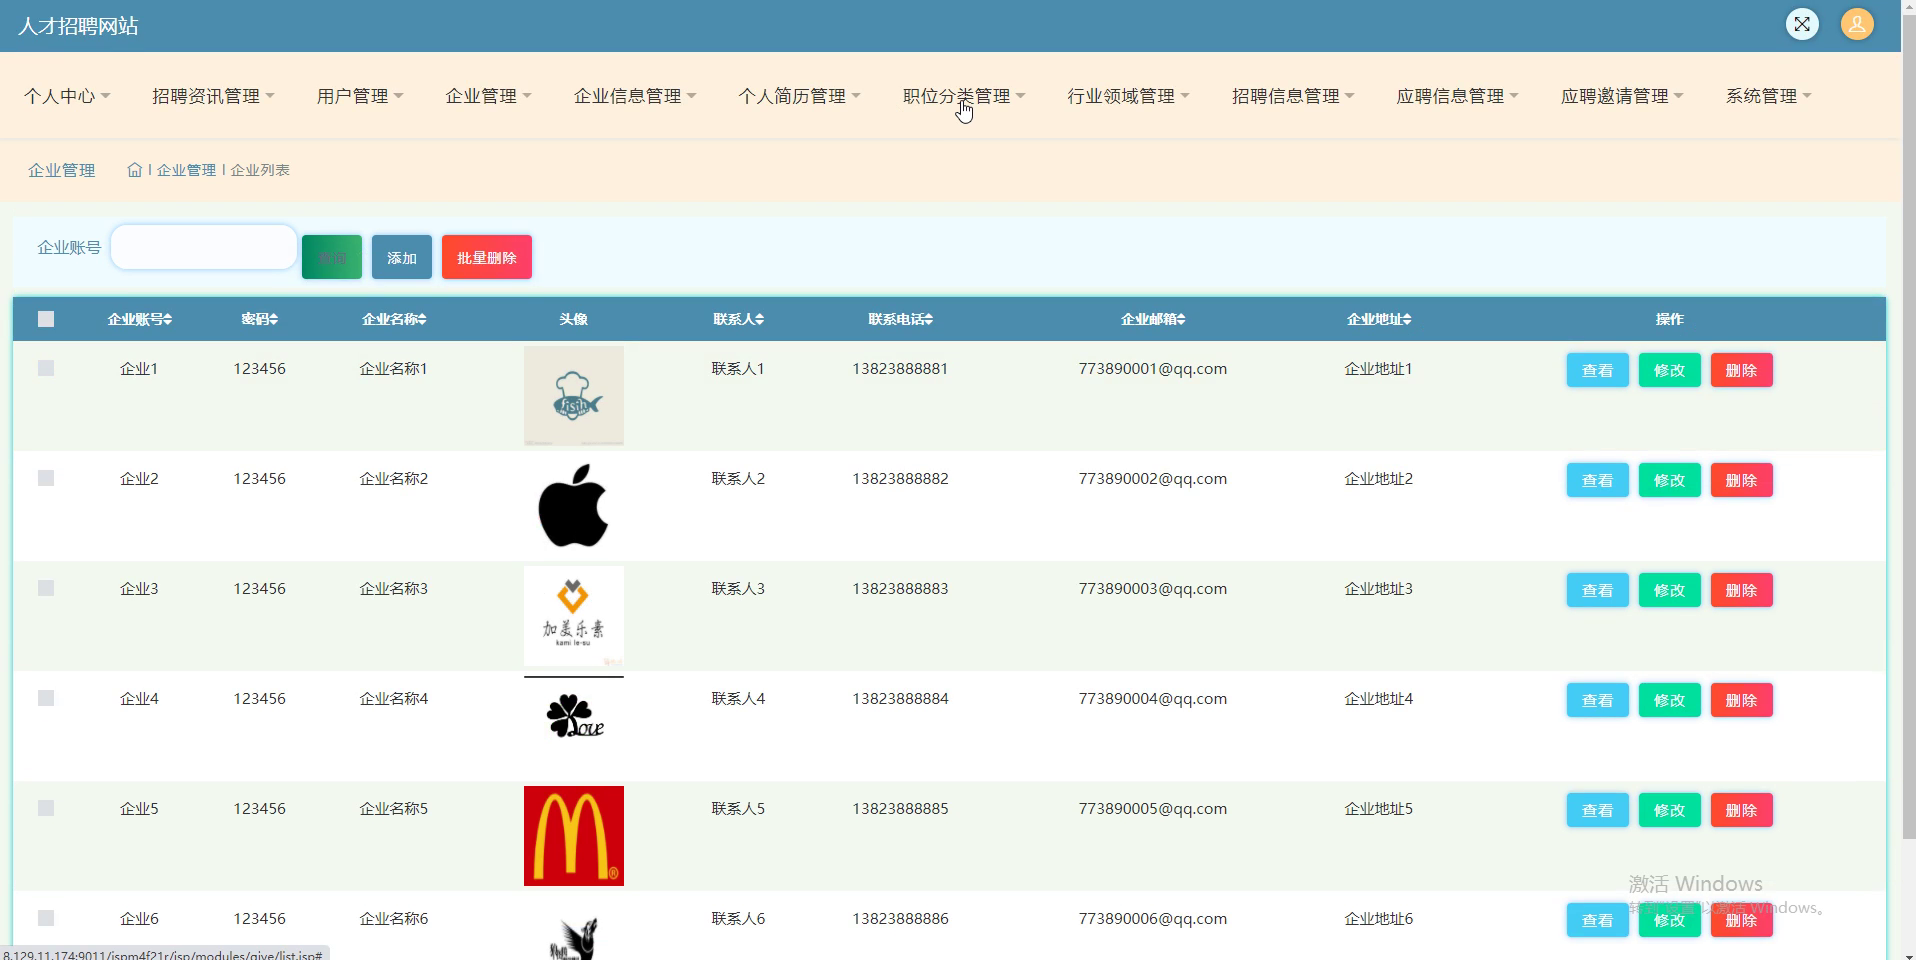Click 查看 for 企业1
1916x960 pixels.
pos(1597,370)
